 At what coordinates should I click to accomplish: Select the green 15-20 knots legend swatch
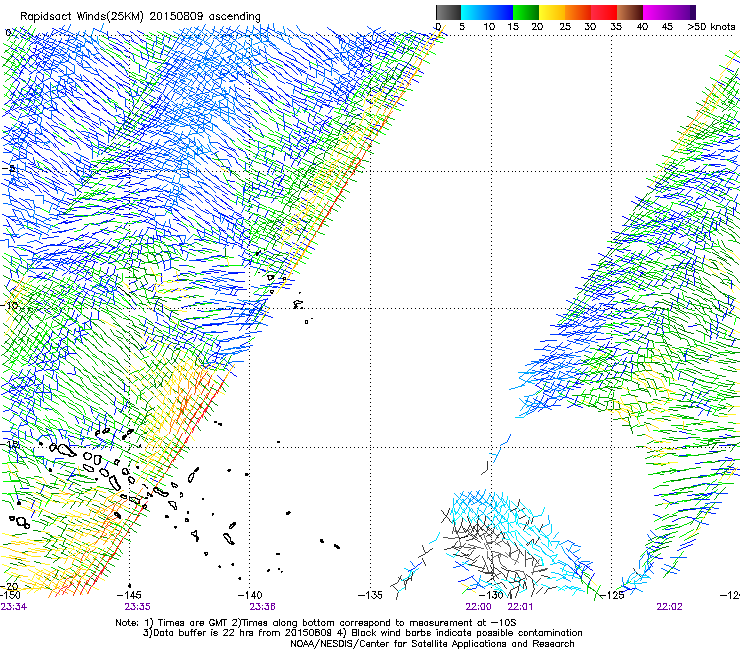526,12
